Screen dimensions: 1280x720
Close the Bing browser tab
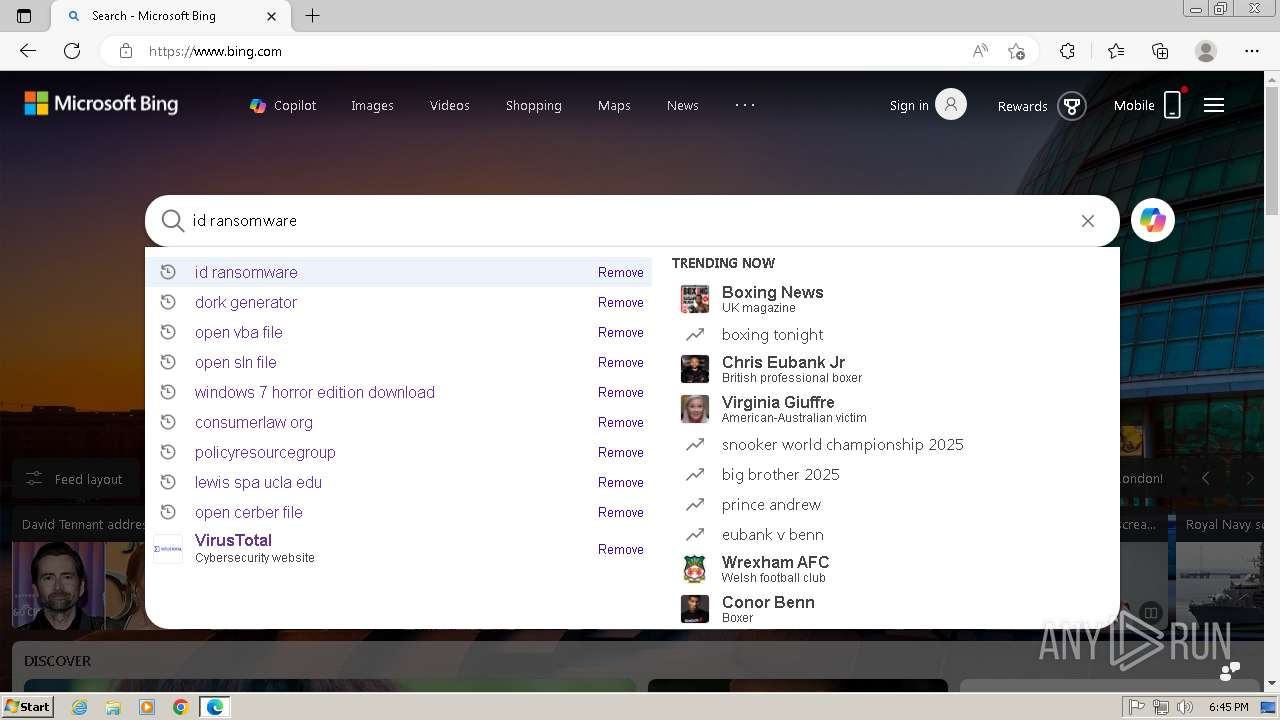pyautogui.click(x=272, y=16)
